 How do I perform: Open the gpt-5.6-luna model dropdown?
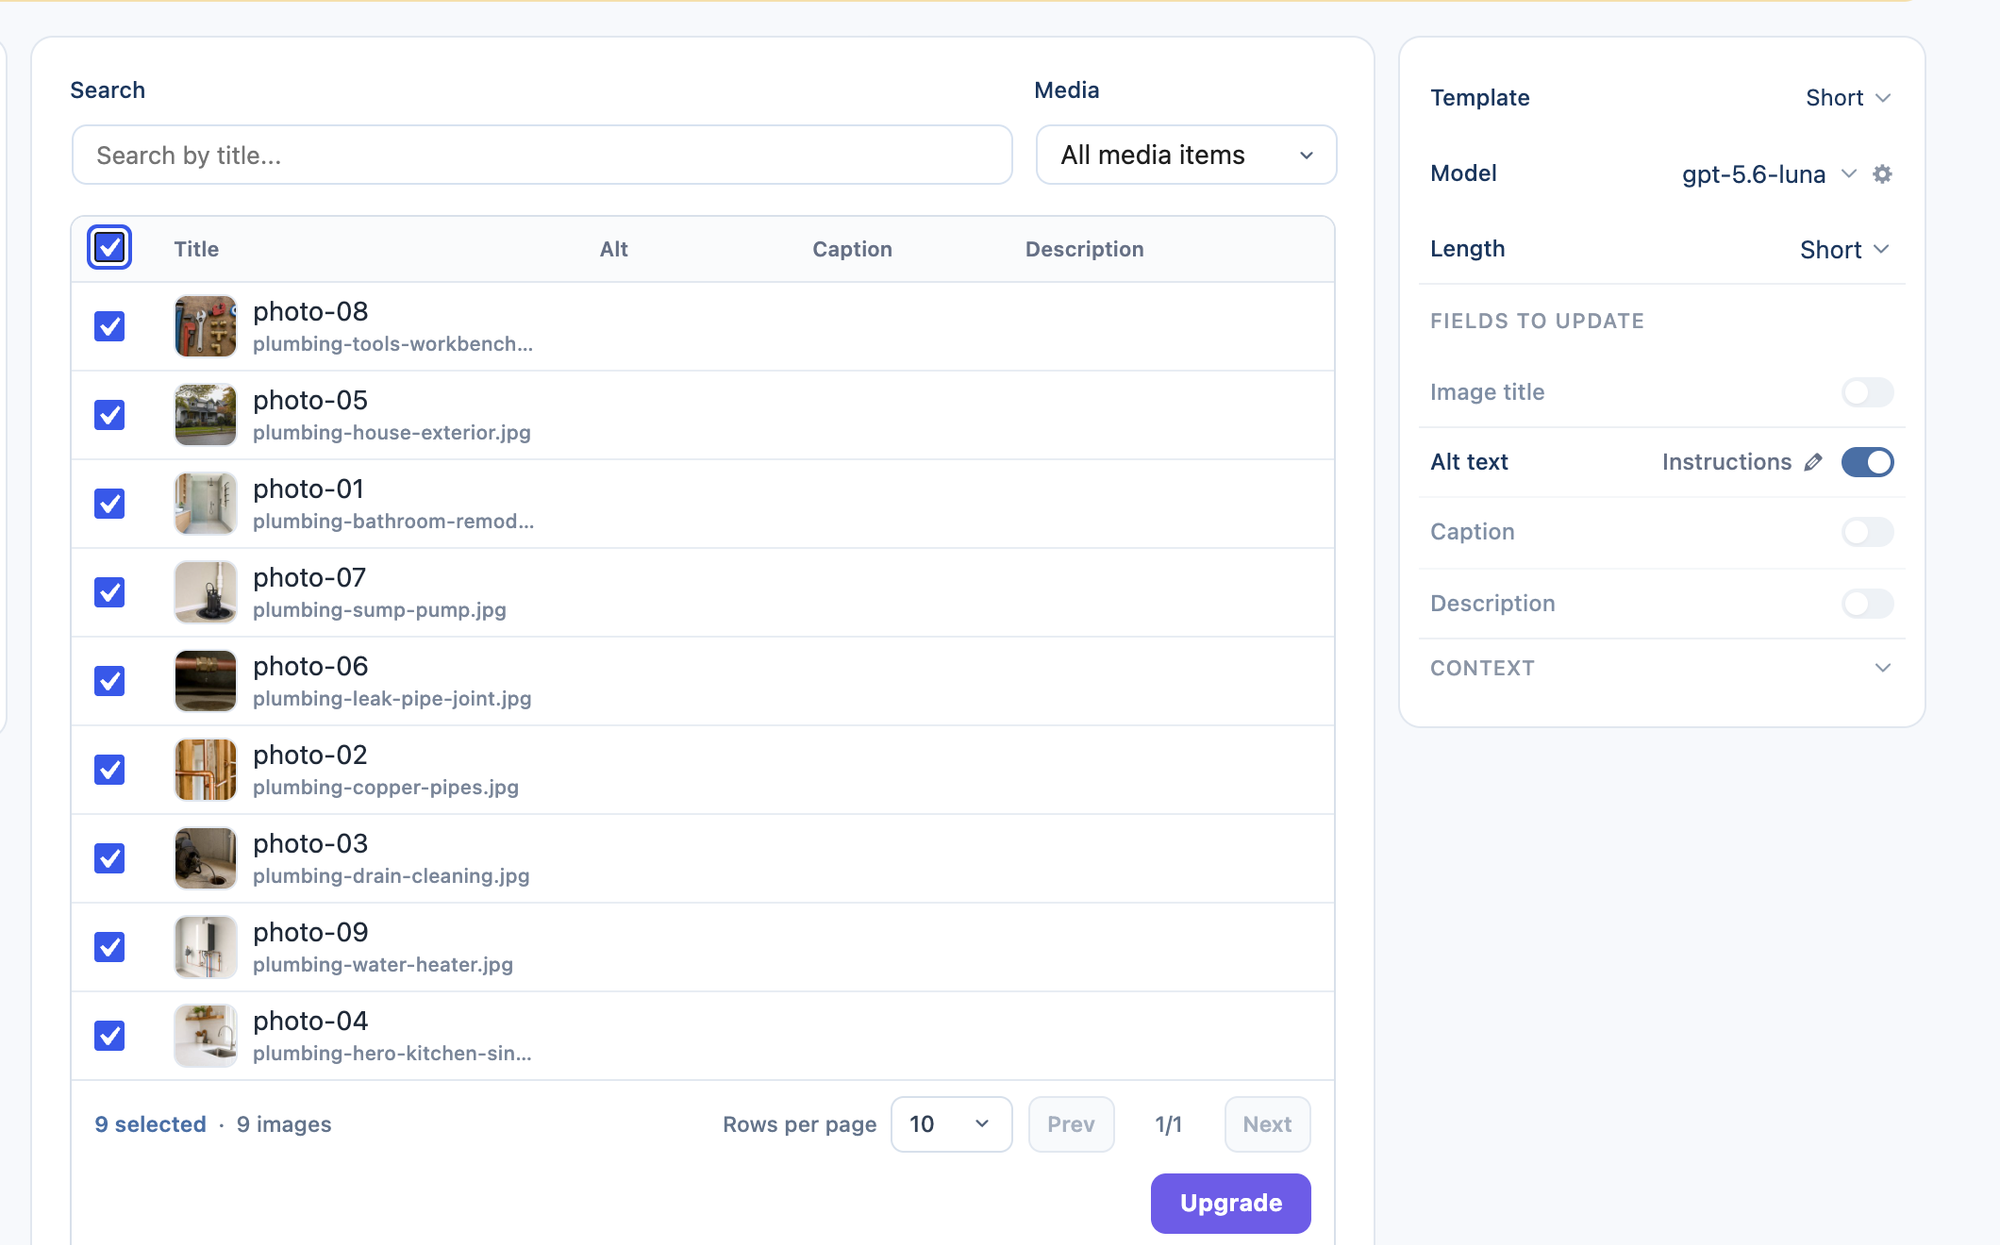(x=1768, y=174)
